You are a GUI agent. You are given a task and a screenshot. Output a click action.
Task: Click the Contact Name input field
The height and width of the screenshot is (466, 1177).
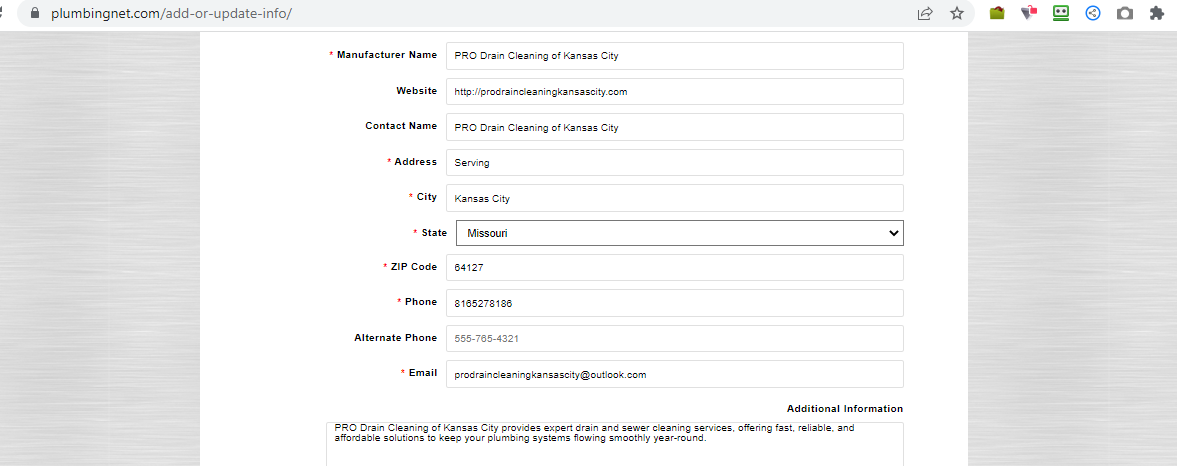(675, 127)
